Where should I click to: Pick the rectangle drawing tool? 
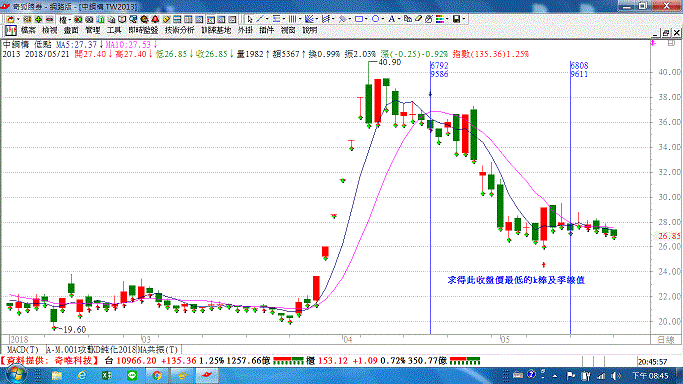coord(359,19)
